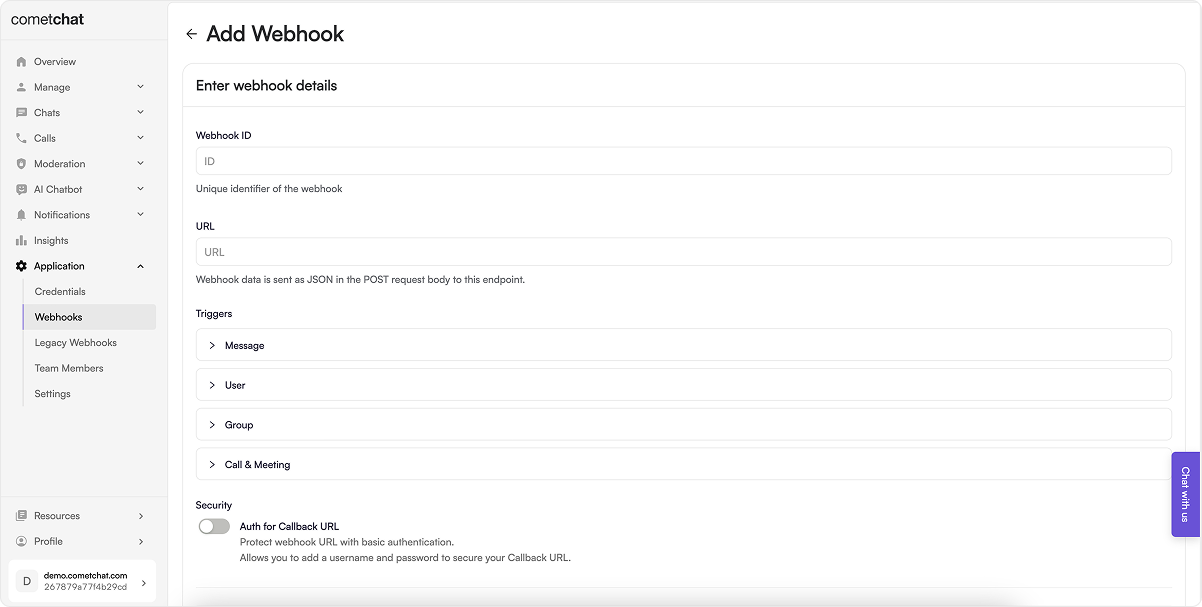Click the Webhook ID input field

(x=683, y=161)
